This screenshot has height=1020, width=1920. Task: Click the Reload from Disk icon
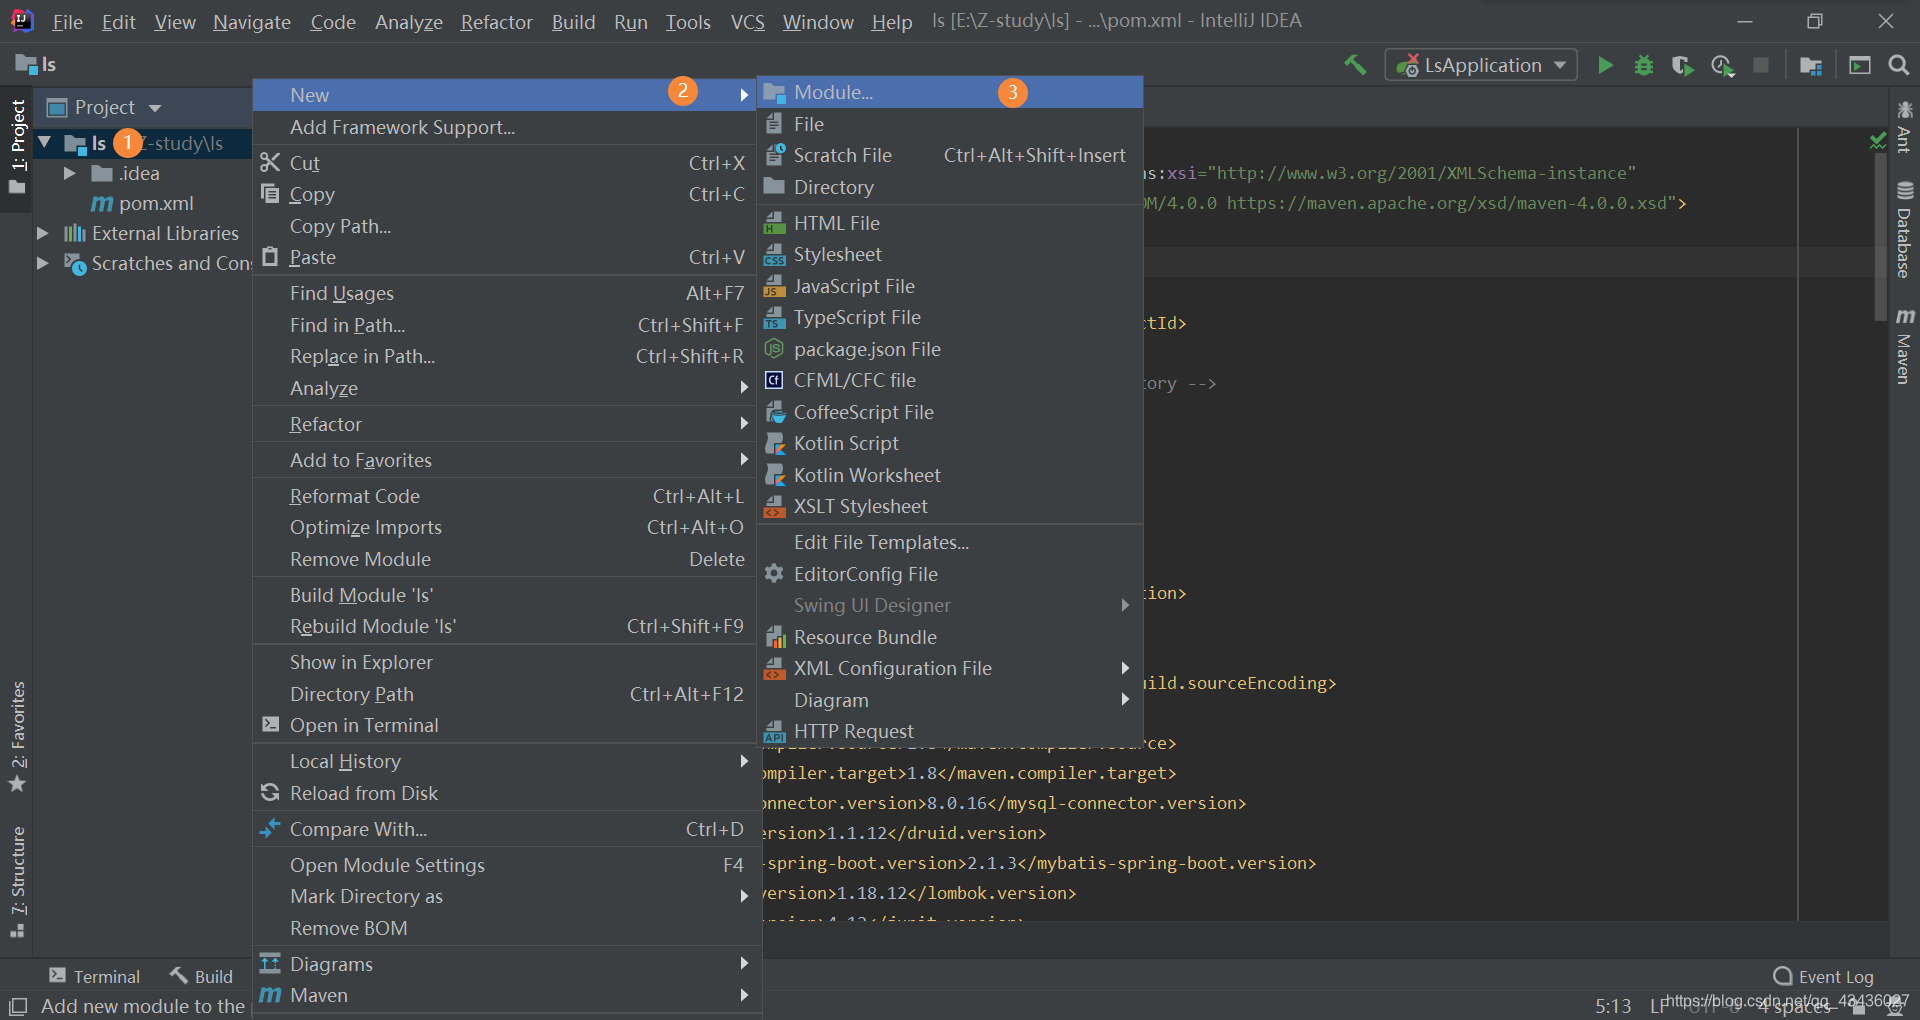click(270, 793)
